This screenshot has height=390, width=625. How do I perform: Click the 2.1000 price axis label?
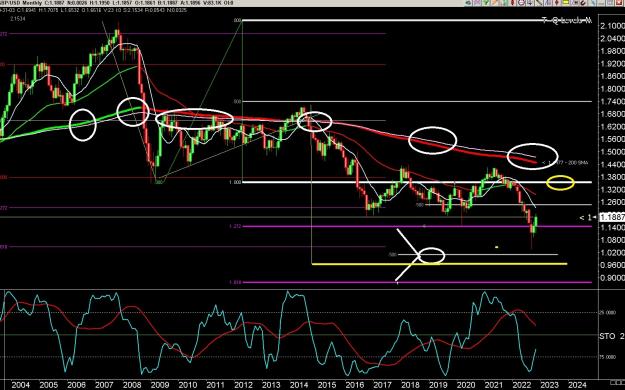pos(612,26)
